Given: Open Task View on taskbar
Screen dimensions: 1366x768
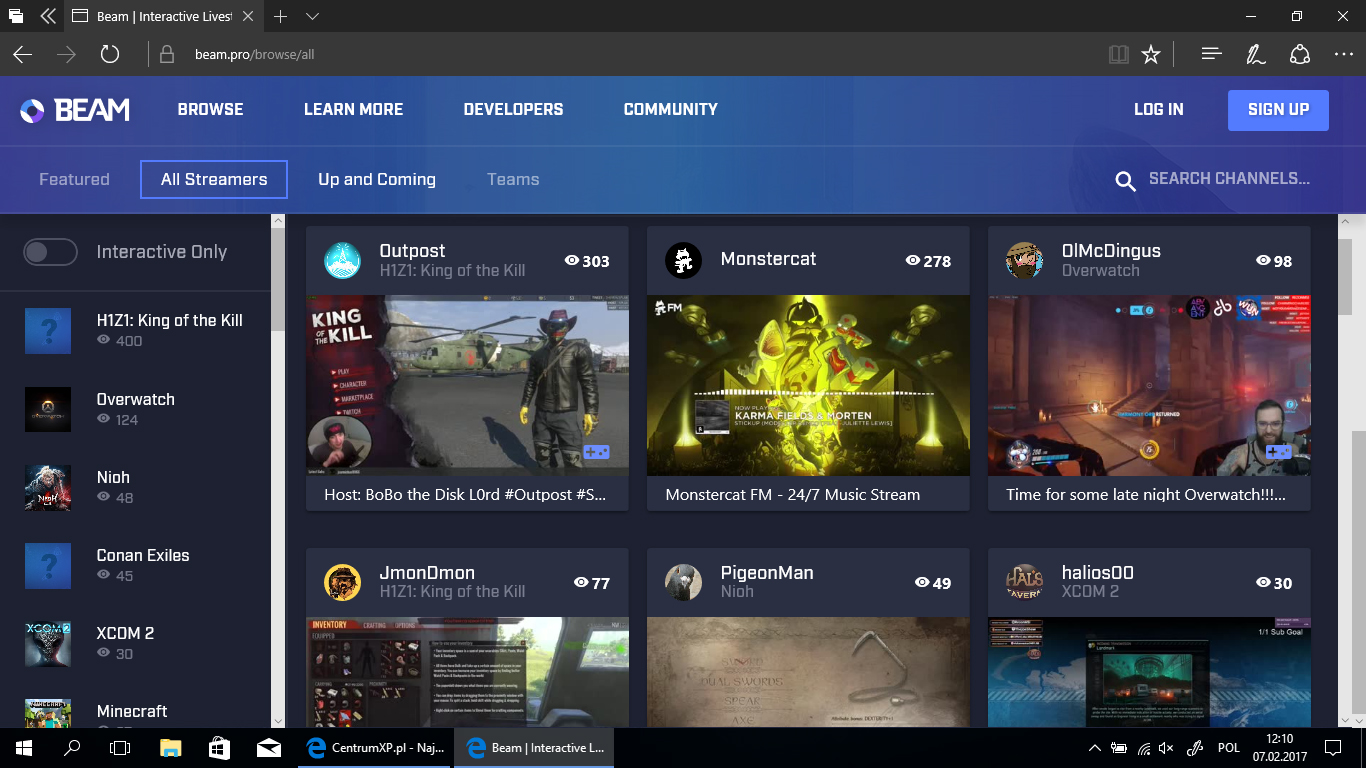Looking at the screenshot, I should (120, 747).
